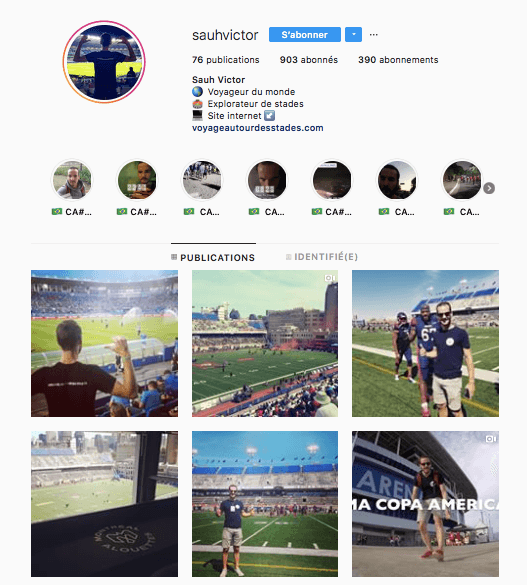
Task: Open the fourth story highlight with close-up face
Action: click(267, 180)
